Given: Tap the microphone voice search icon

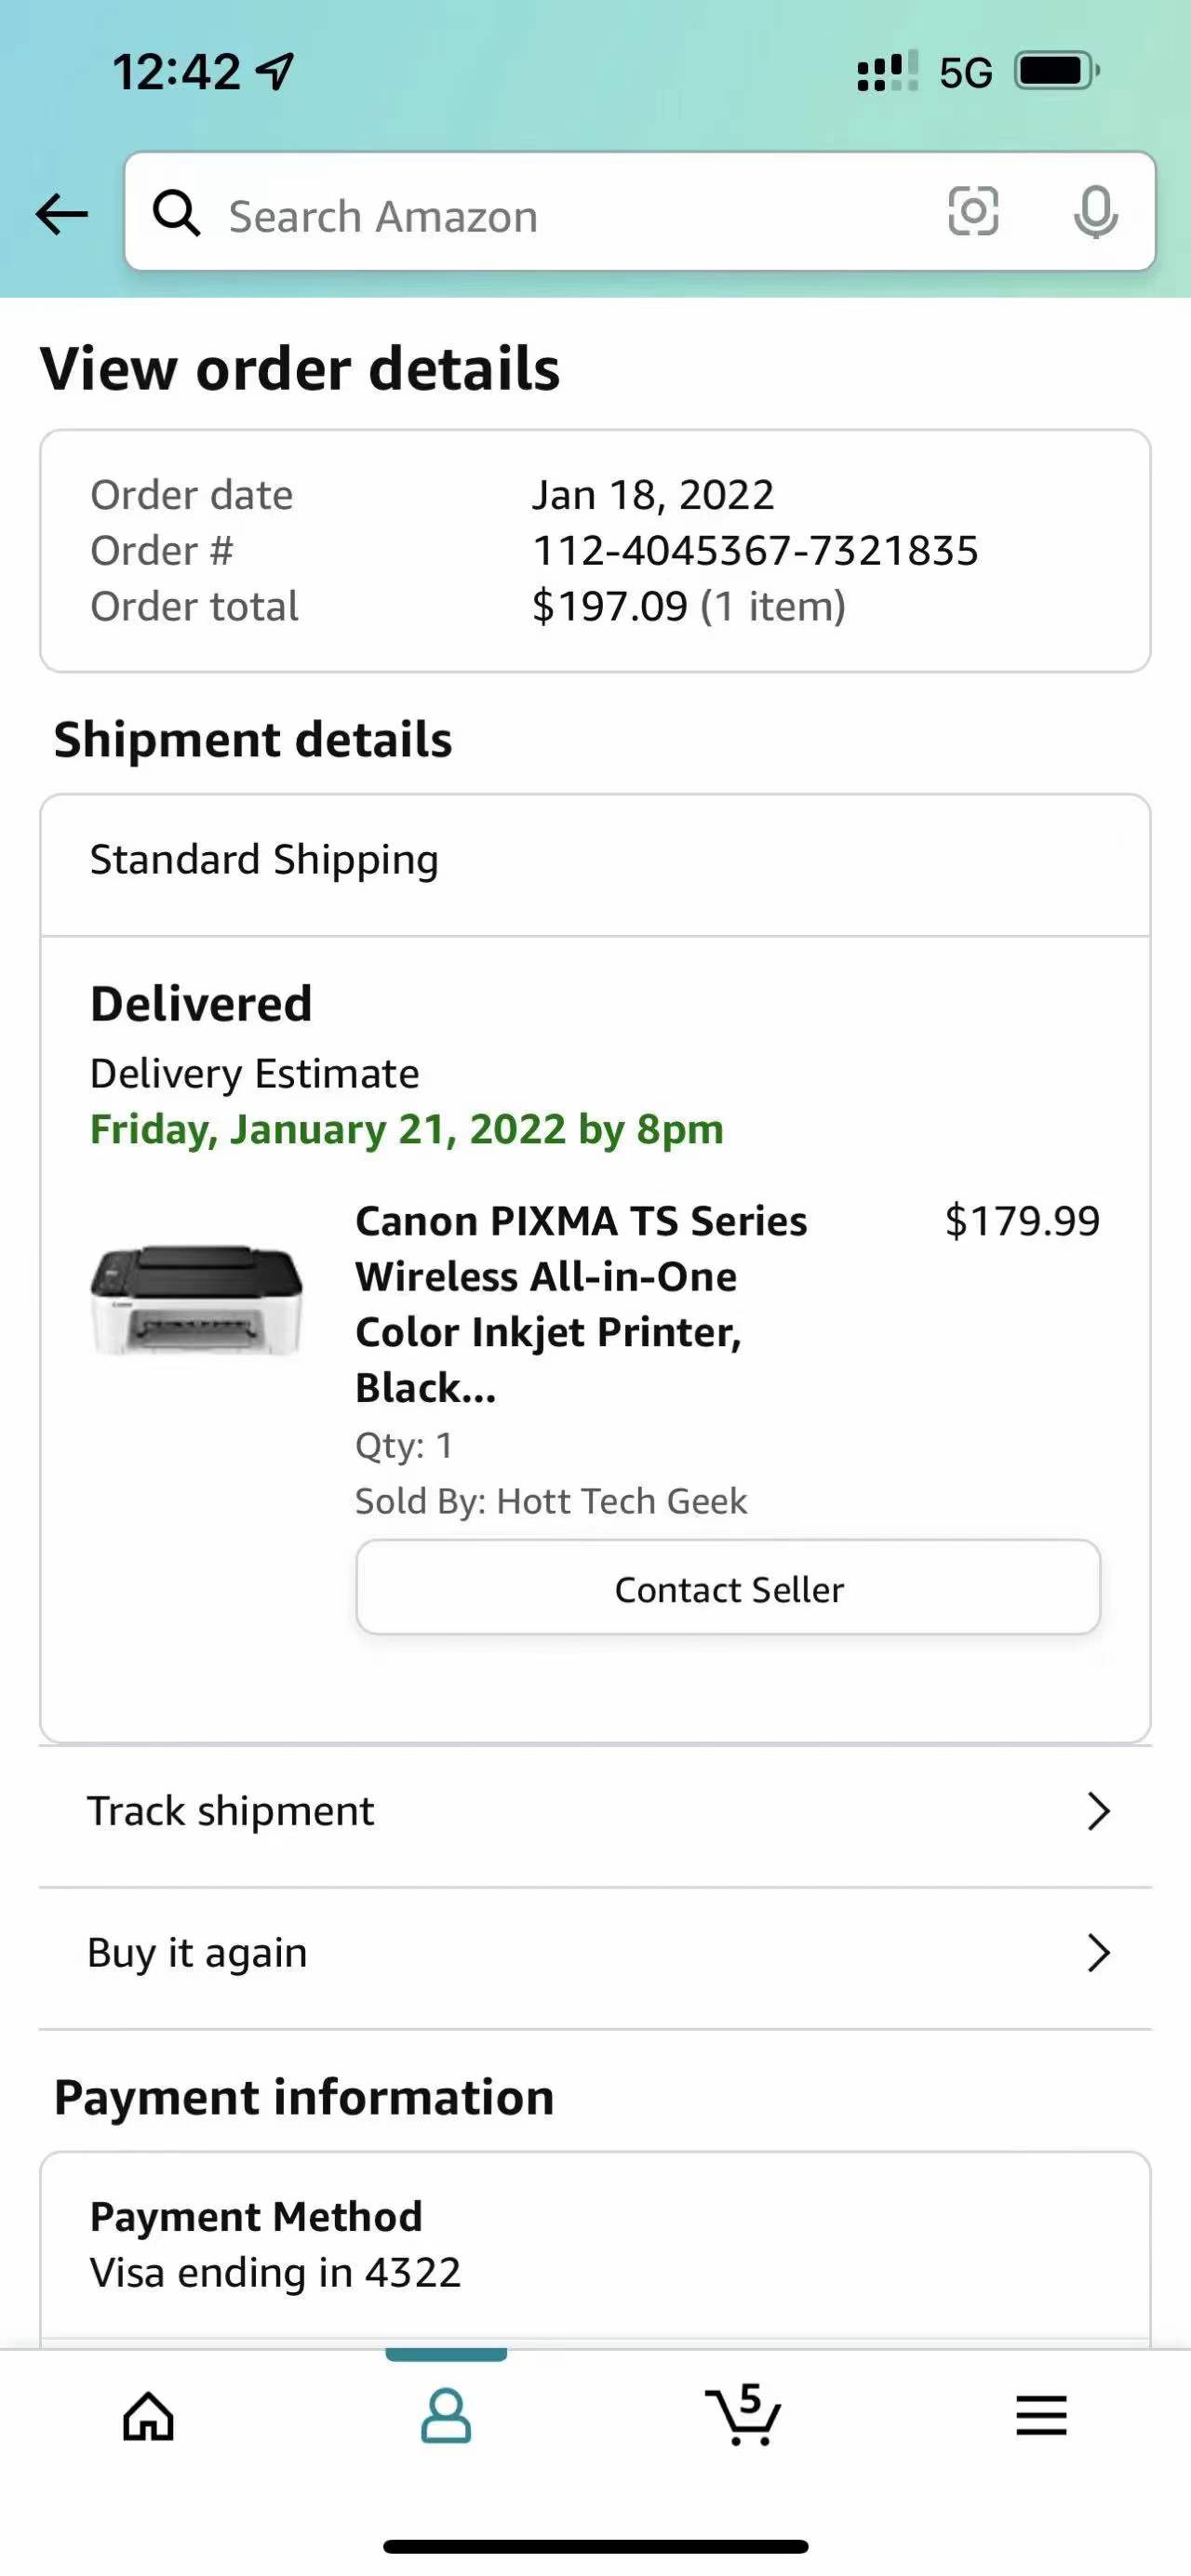Looking at the screenshot, I should (1095, 212).
